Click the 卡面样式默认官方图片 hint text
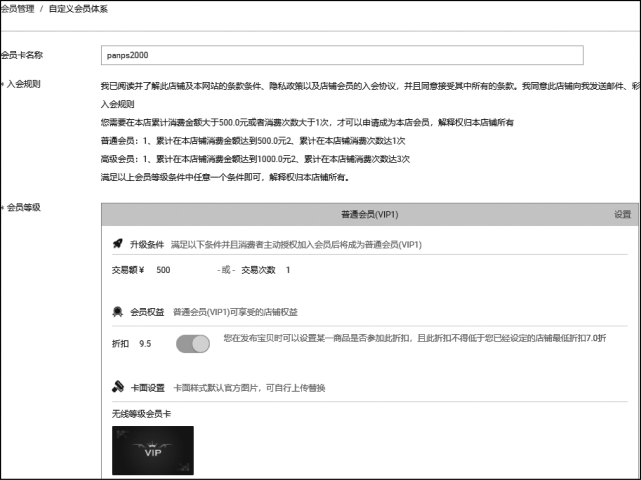This screenshot has height=480, width=641. 249,388
